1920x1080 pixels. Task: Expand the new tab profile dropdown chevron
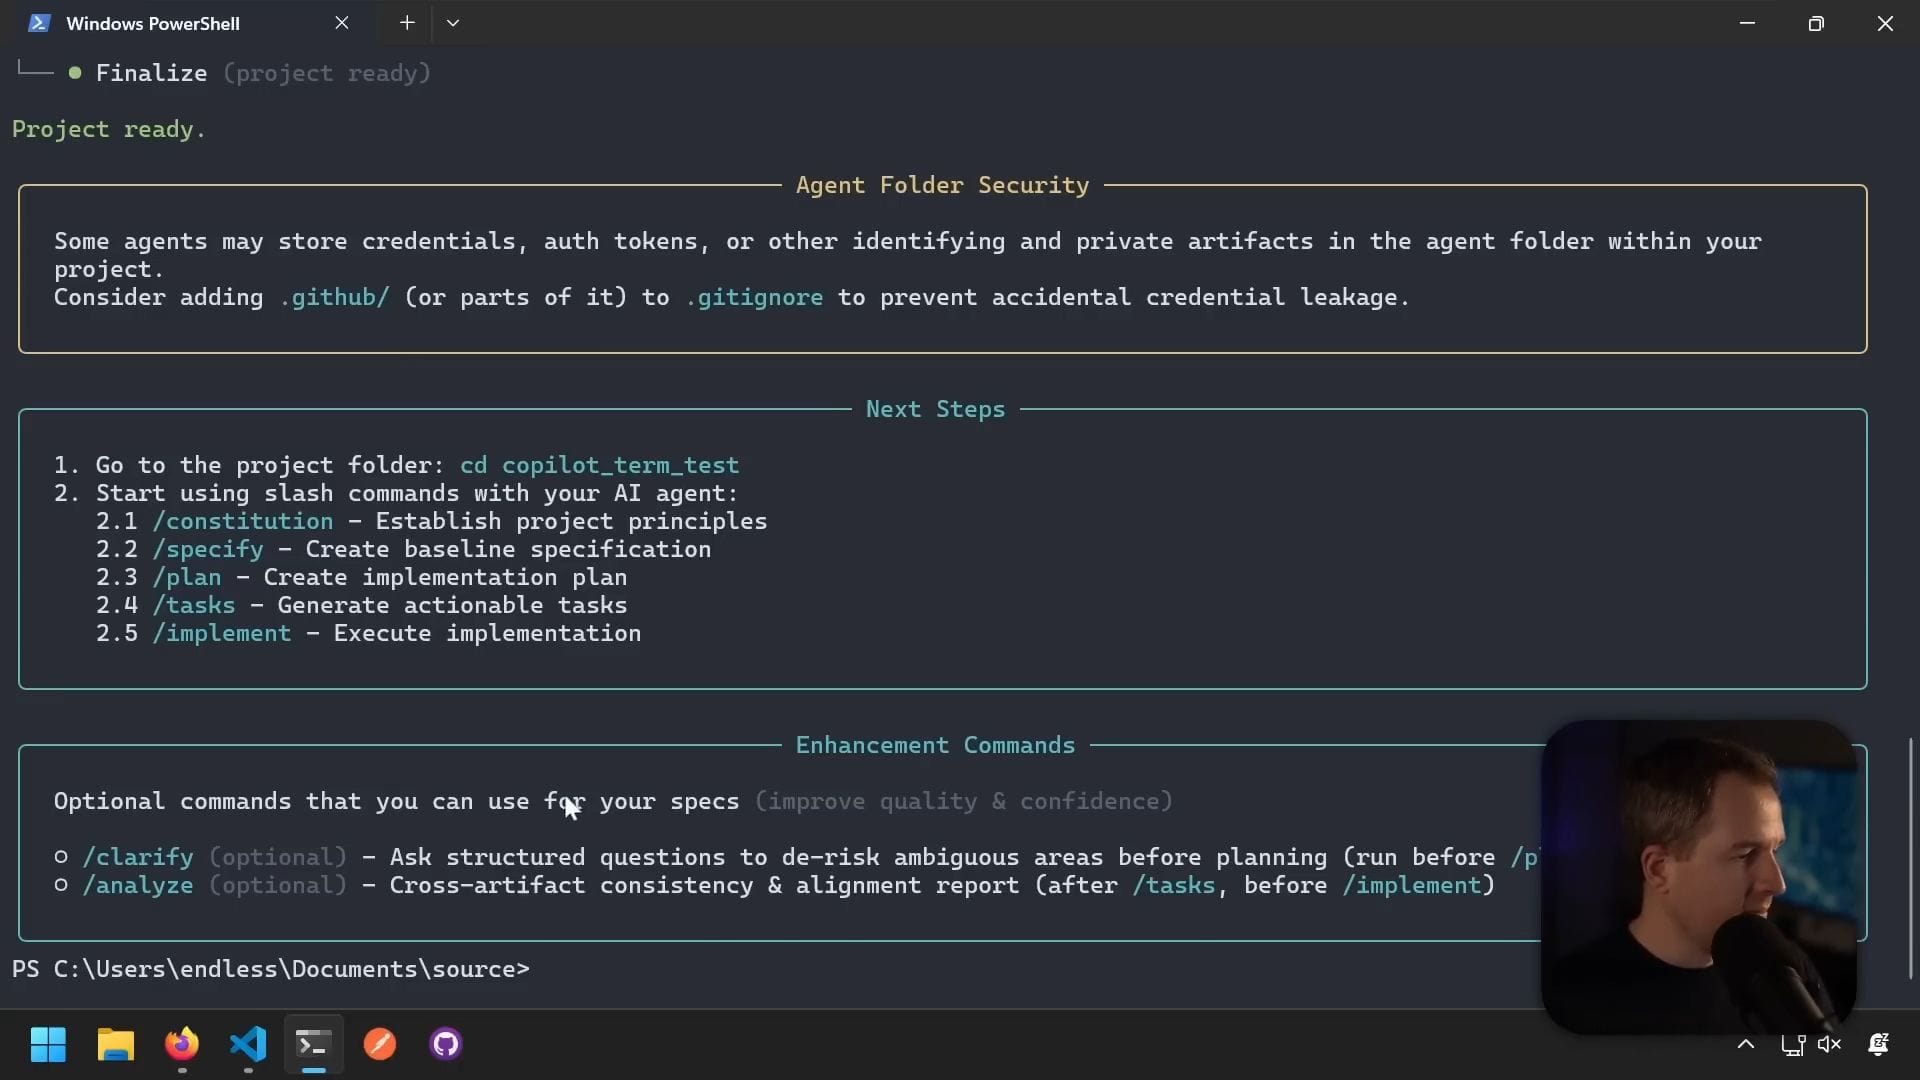pos(453,23)
